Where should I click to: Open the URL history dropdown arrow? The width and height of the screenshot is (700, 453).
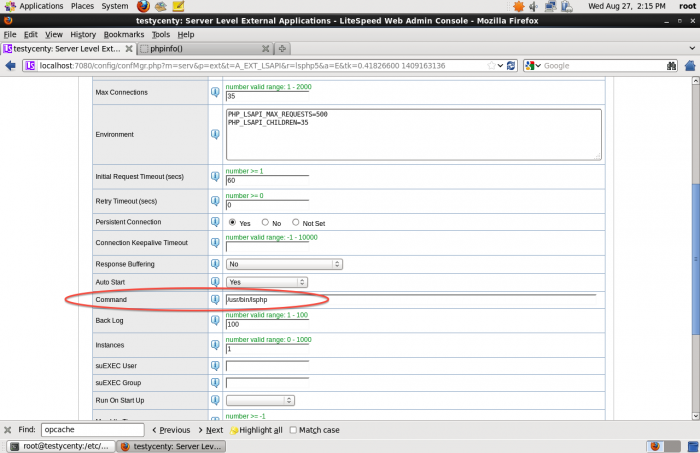(500, 66)
